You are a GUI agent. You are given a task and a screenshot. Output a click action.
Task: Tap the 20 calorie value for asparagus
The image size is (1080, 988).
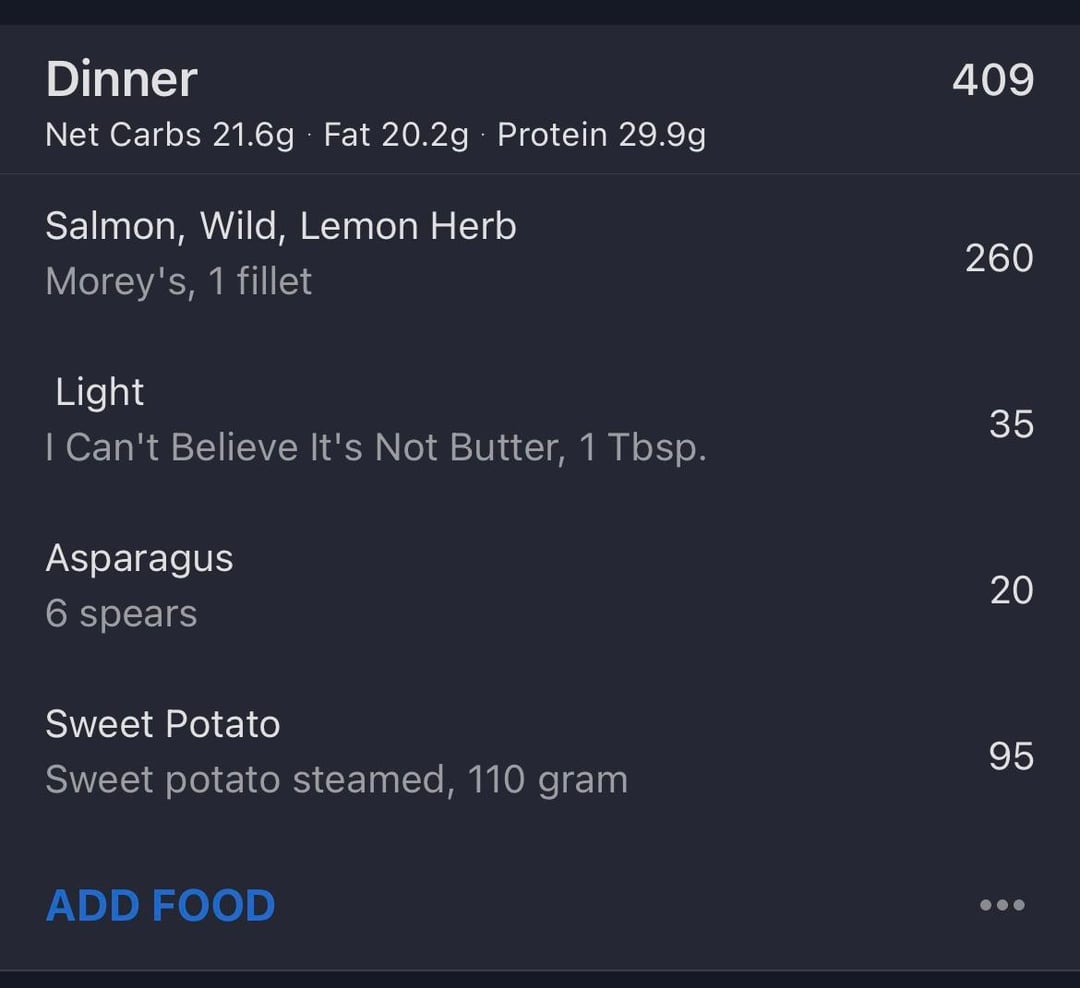(x=1011, y=590)
